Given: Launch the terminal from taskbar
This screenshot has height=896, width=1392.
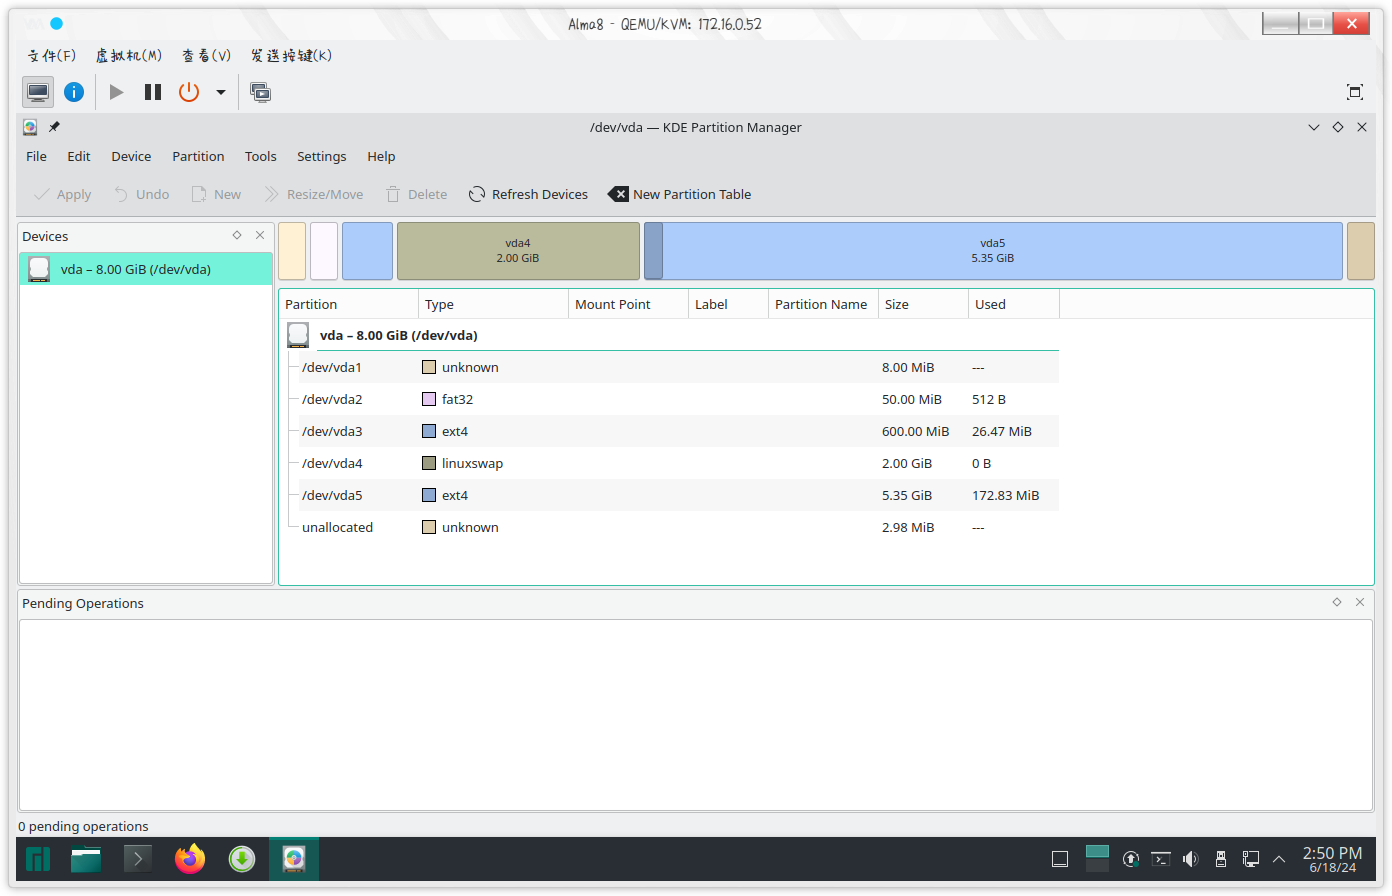Looking at the screenshot, I should coord(138,859).
